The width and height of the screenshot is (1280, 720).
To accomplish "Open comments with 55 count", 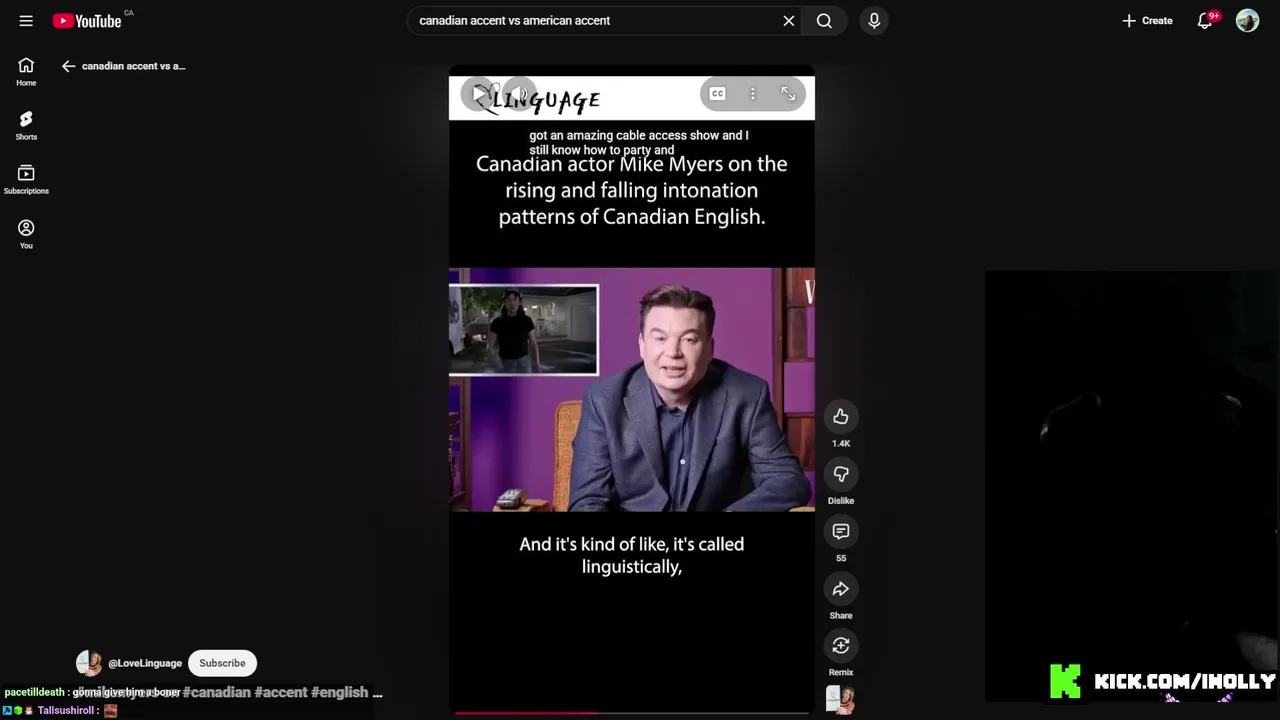I will coord(841,531).
